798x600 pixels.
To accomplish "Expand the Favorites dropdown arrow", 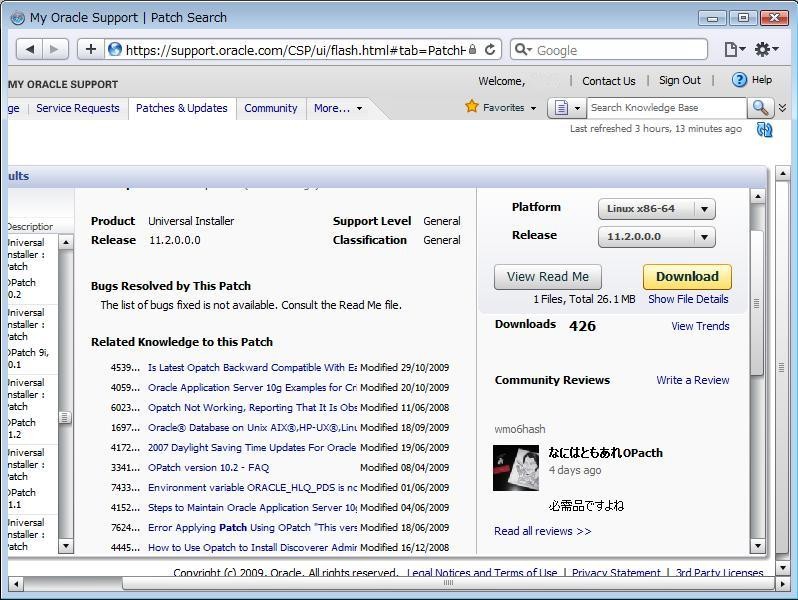I will click(533, 108).
